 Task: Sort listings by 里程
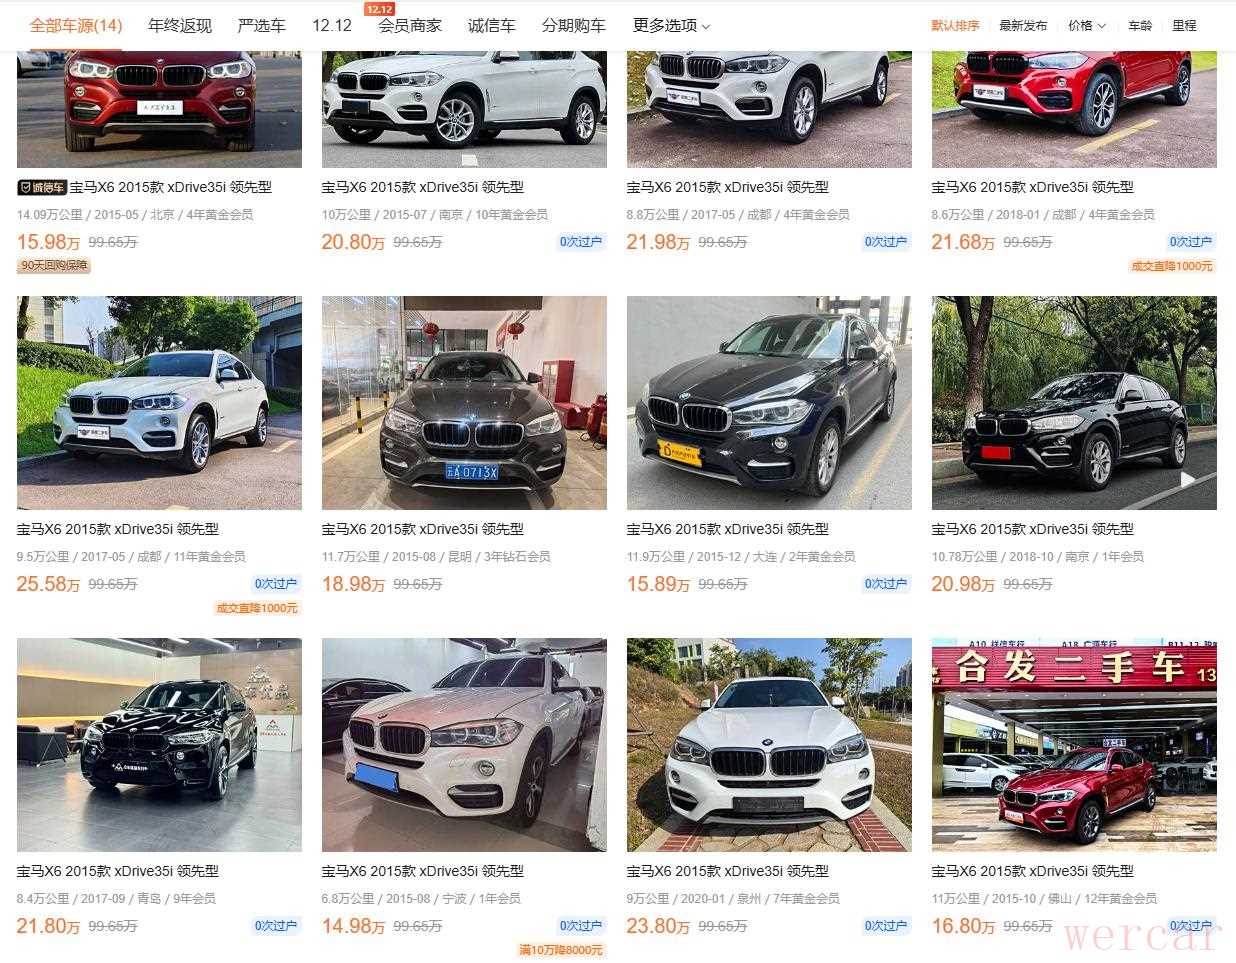tap(1184, 25)
